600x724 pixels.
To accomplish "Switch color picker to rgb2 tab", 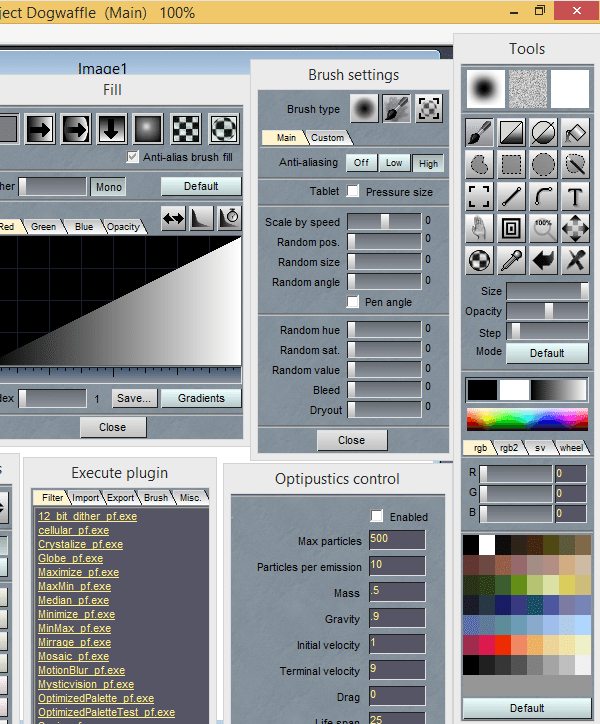I will (x=509, y=447).
